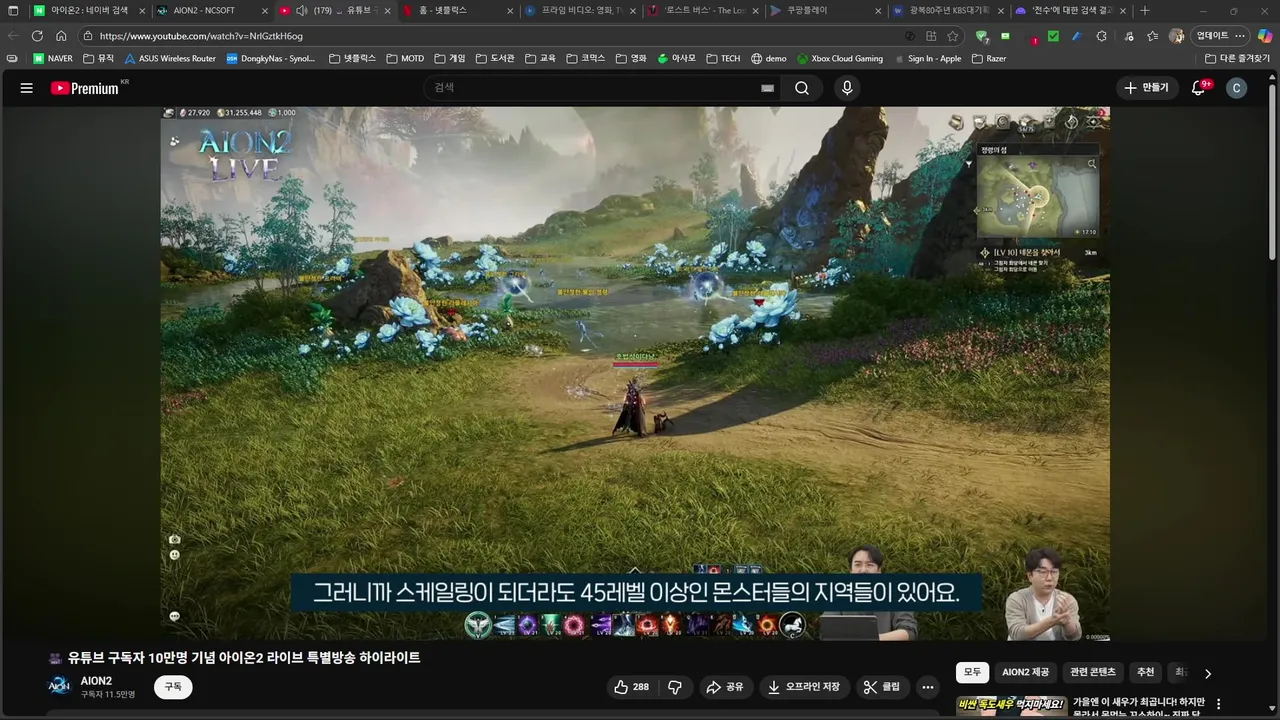Open the Copilot sidebar icon

coord(1264,35)
